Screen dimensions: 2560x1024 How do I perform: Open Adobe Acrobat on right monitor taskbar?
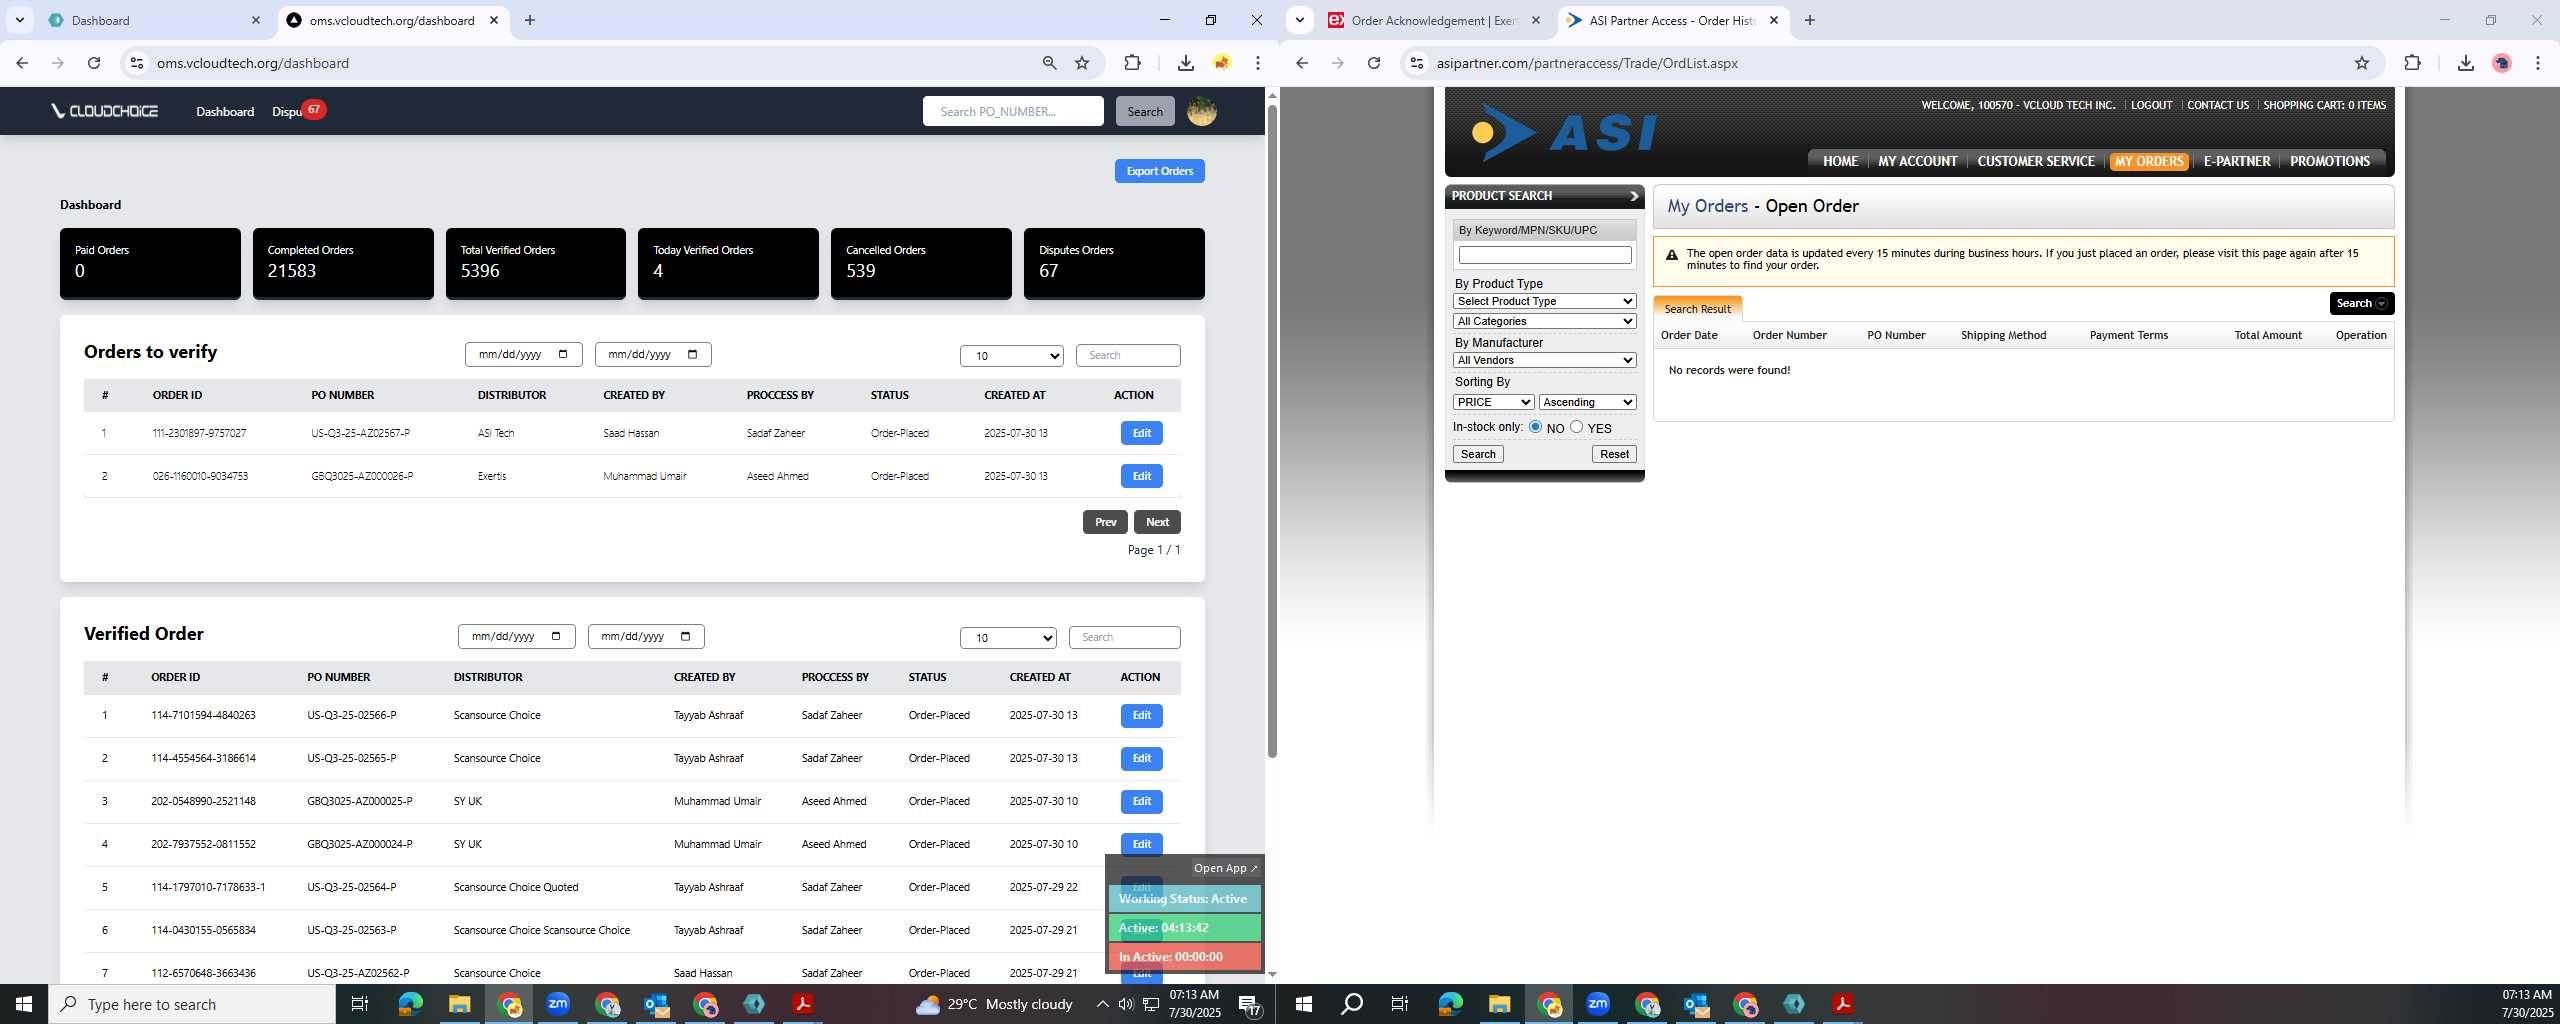point(1843,1004)
